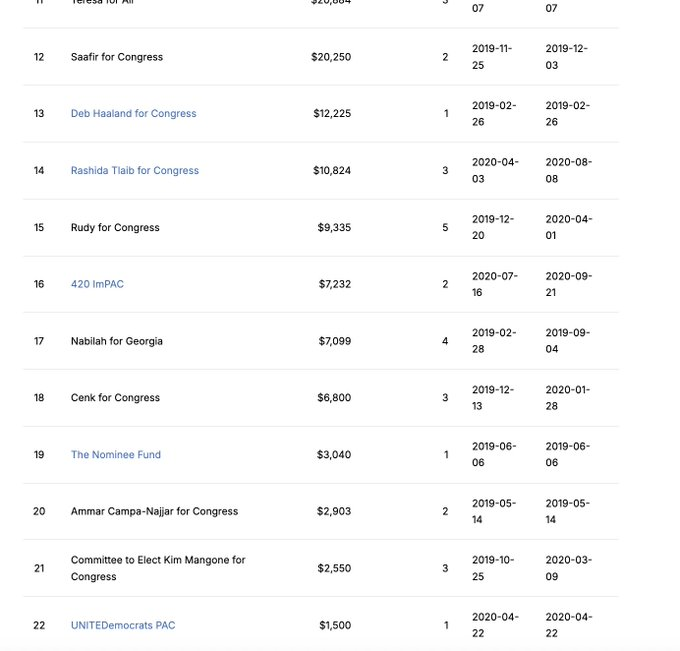Click last date 2020-01-28
Screen dimensions: 680x651
(568, 398)
